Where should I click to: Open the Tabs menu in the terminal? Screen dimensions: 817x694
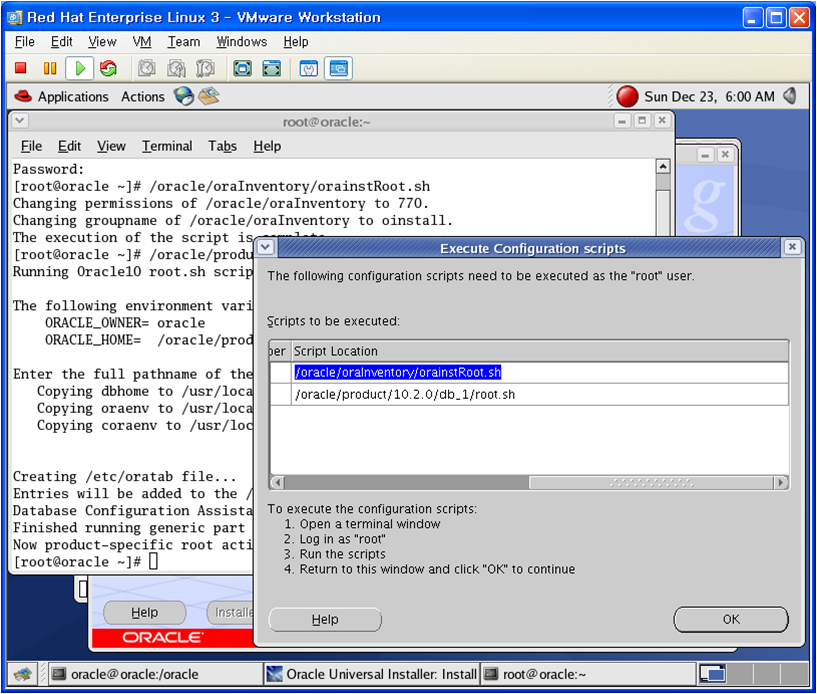(x=222, y=146)
